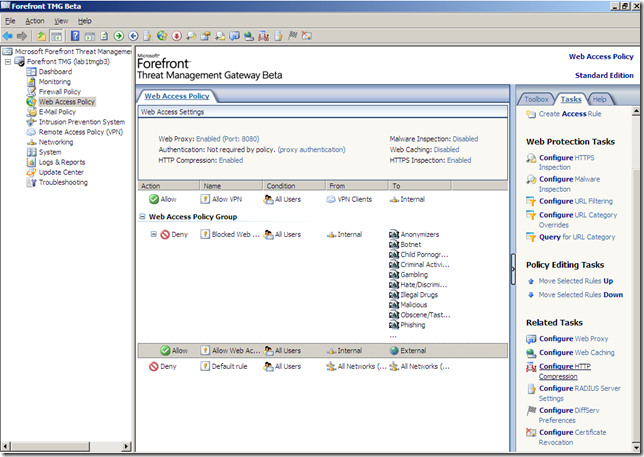Click tree pane horizontal scrollbar right arrow
The height and width of the screenshot is (457, 644).
[126, 446]
